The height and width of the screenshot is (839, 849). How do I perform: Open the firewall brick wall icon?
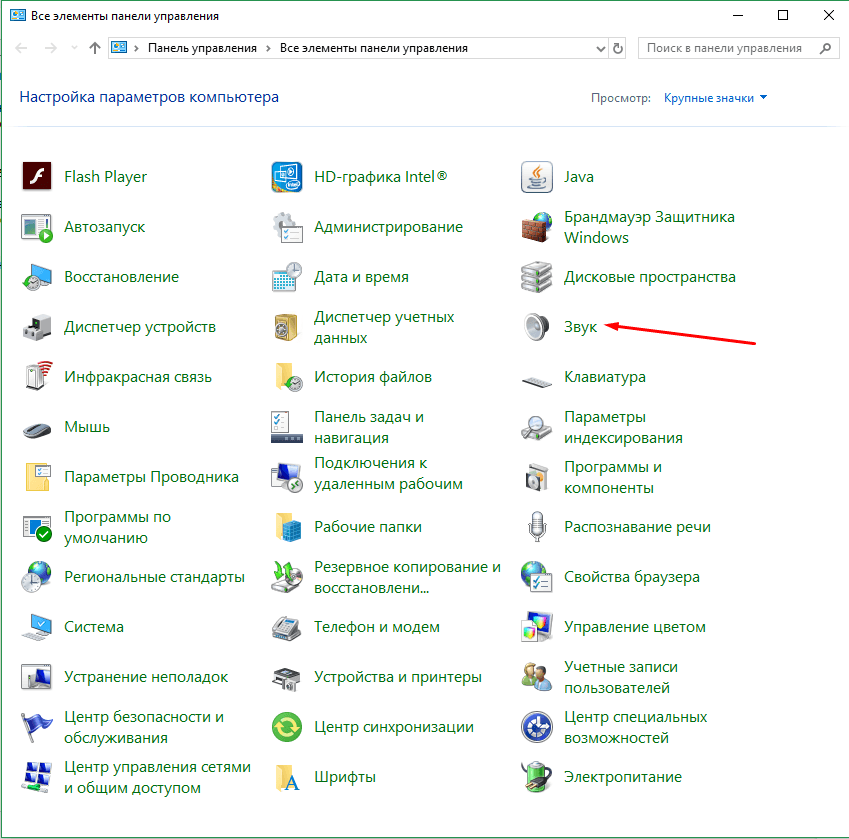pyautogui.click(x=537, y=227)
